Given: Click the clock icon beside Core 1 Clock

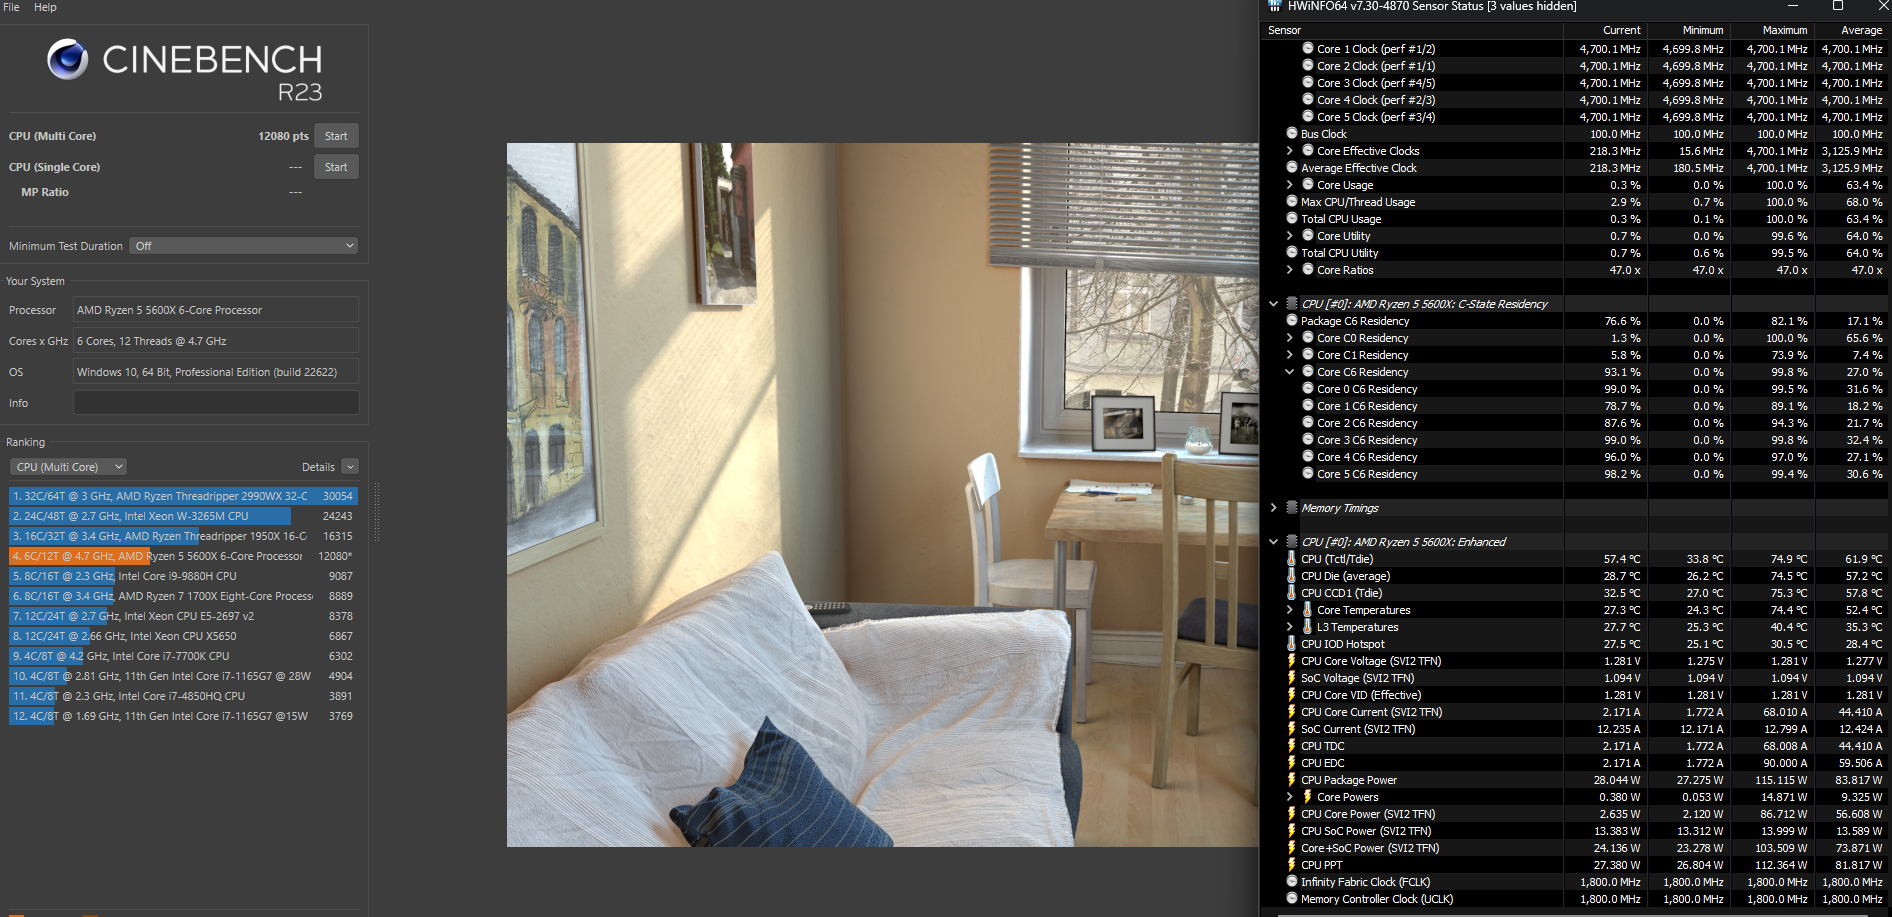Looking at the screenshot, I should click(x=1308, y=48).
